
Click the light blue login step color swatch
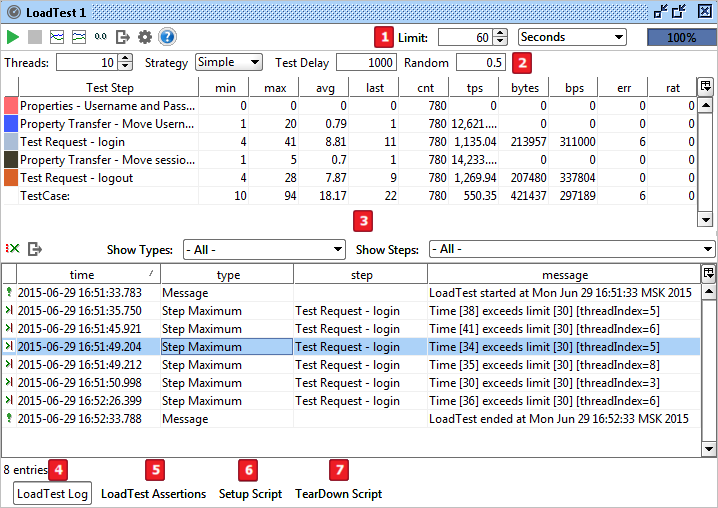click(11, 142)
